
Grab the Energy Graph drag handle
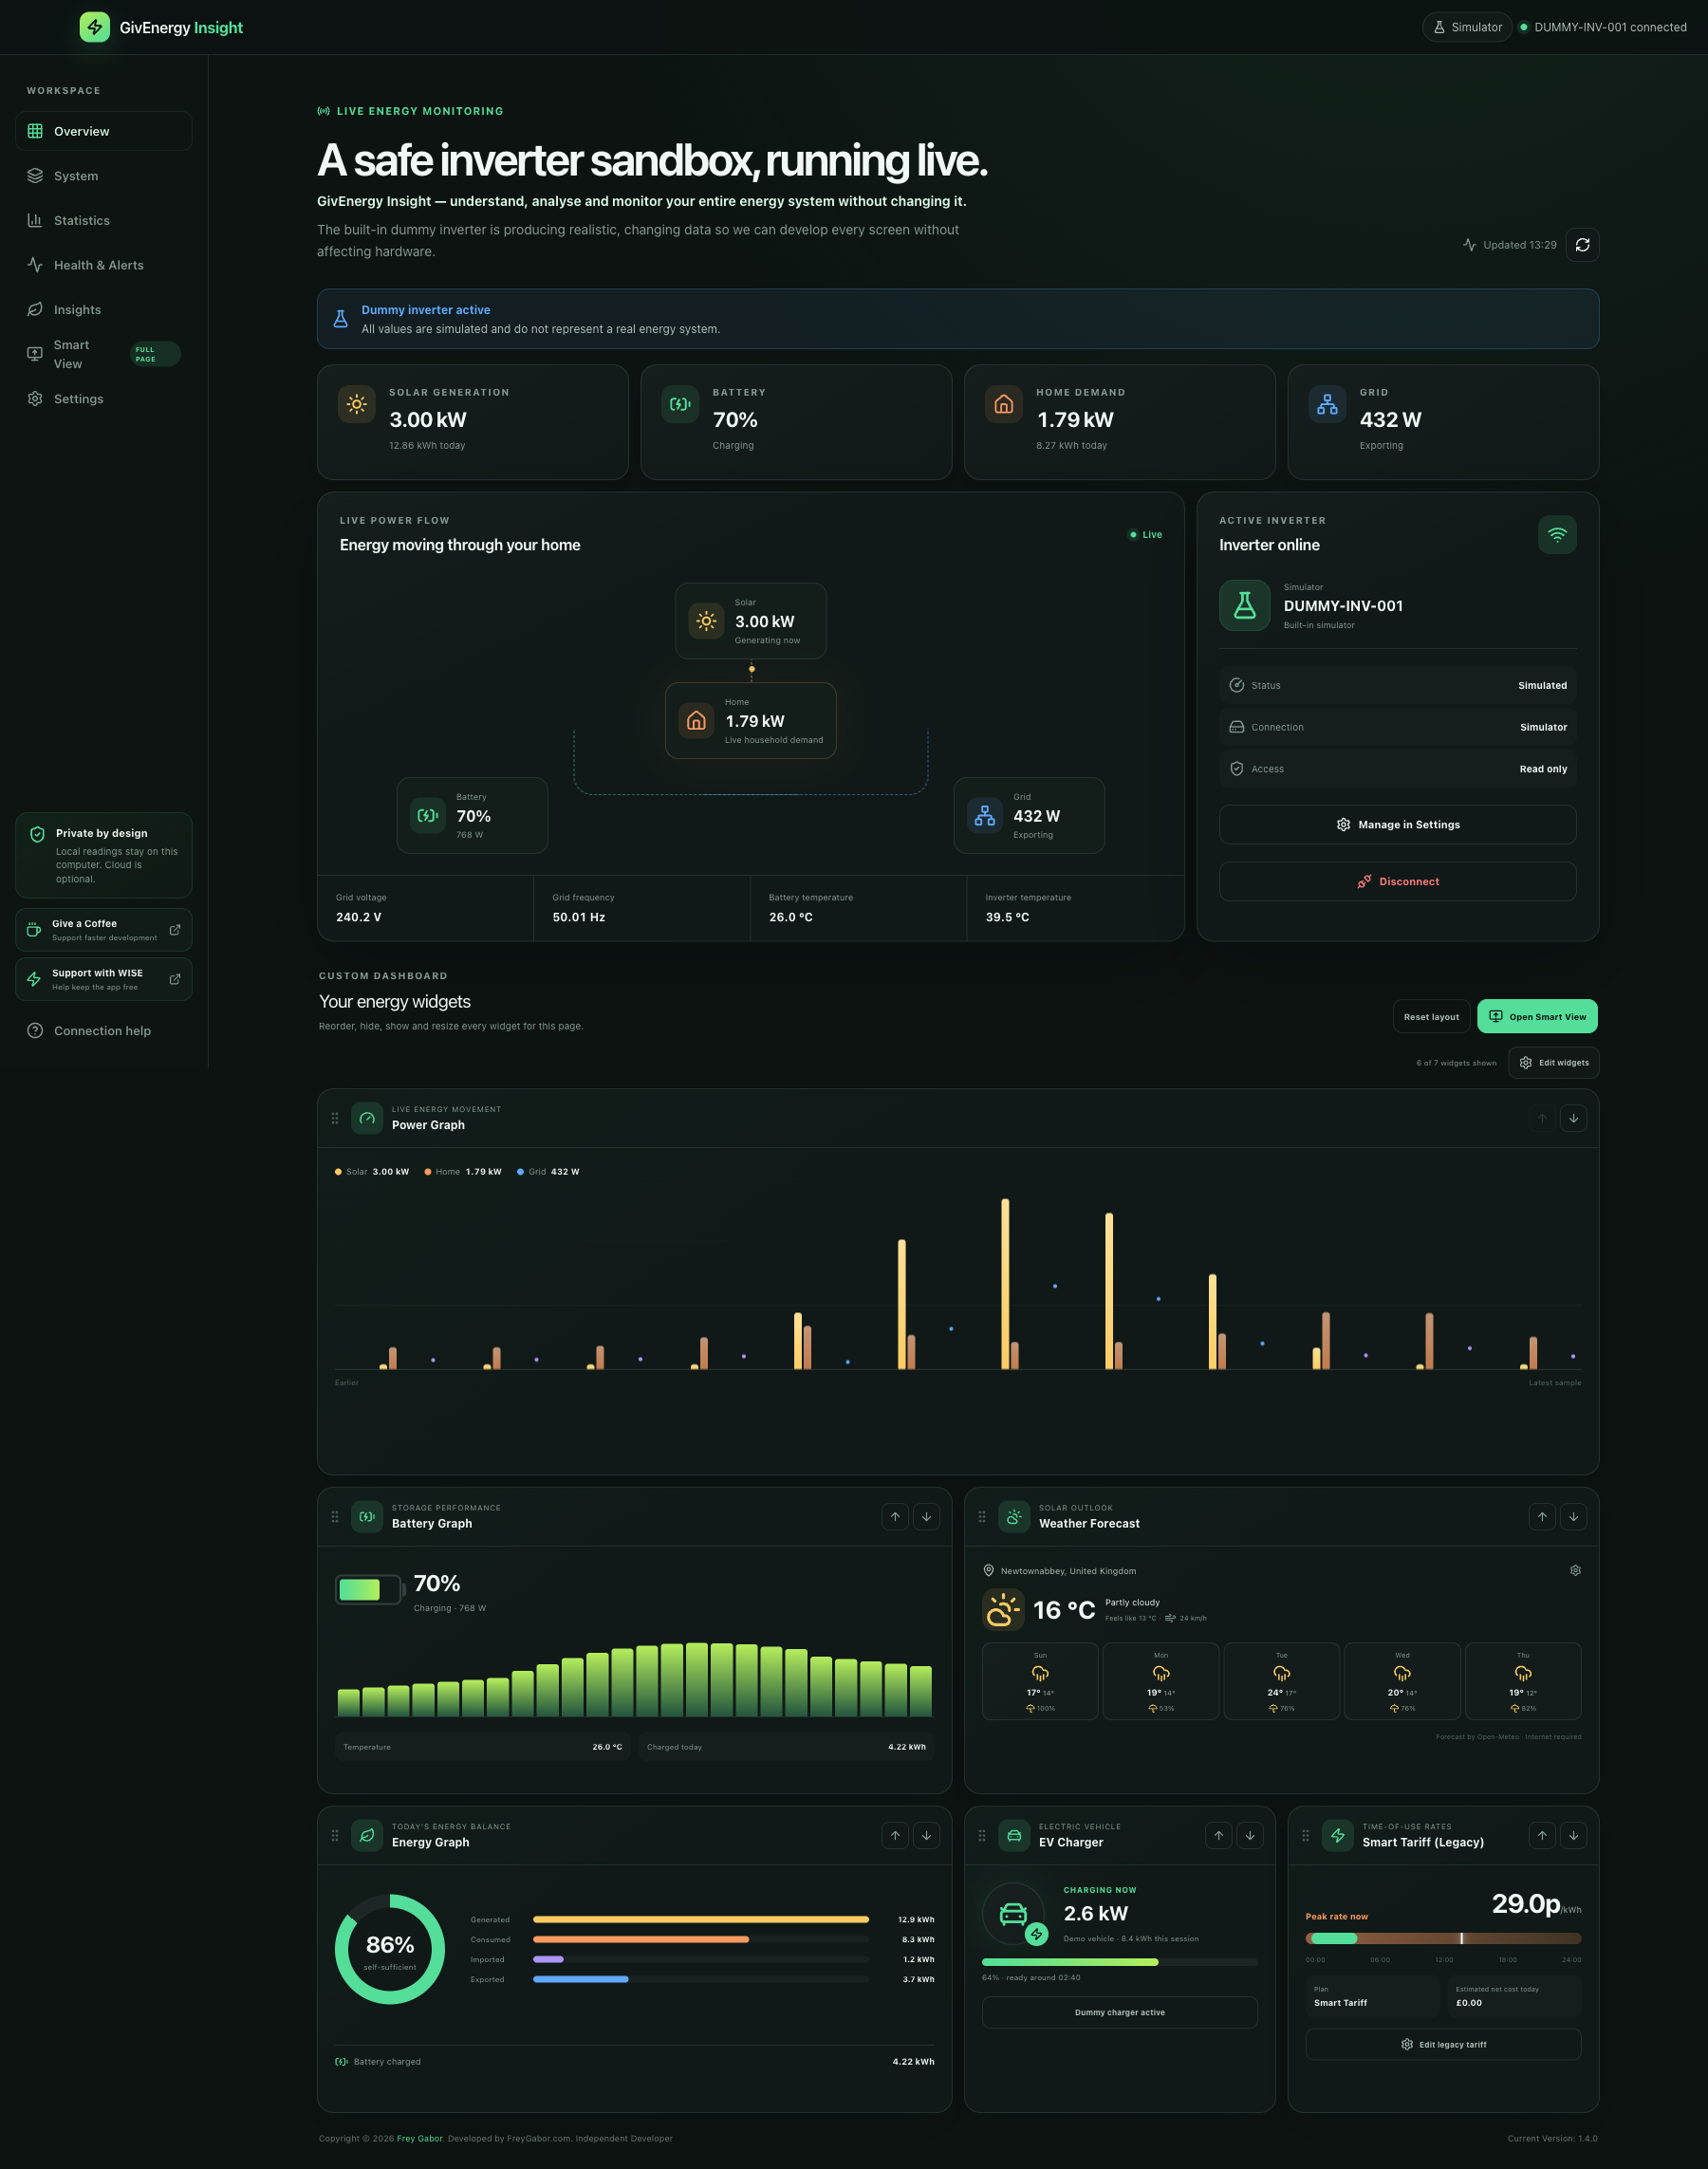[335, 1835]
